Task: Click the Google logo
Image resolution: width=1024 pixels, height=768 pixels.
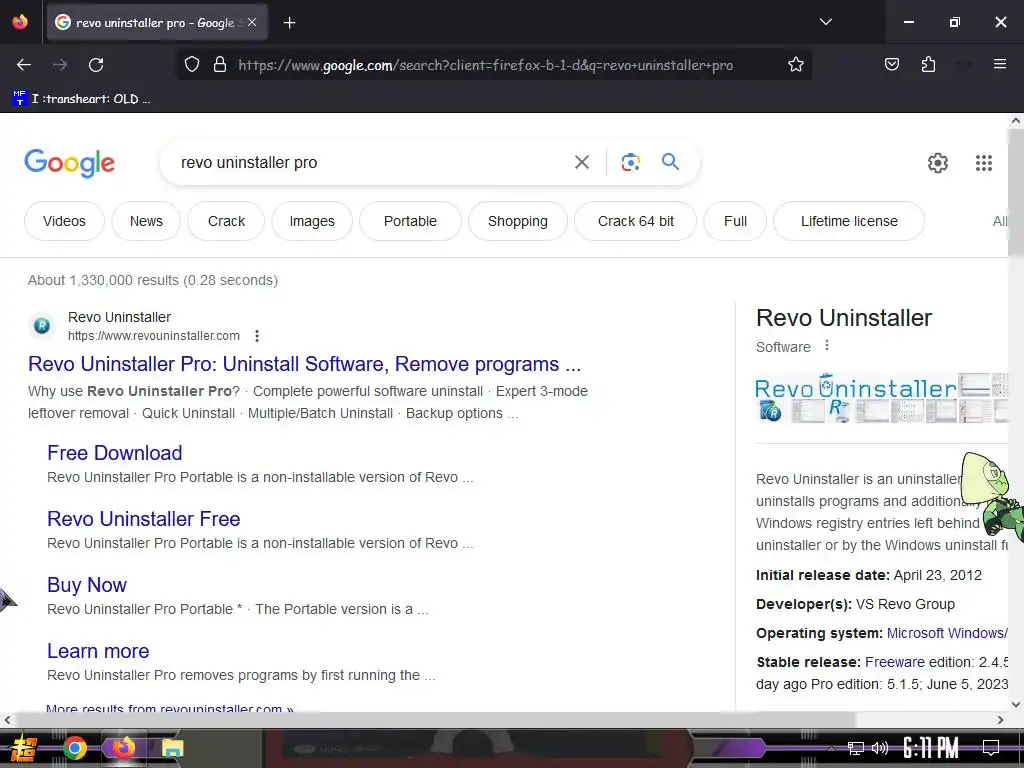Action: coord(69,163)
